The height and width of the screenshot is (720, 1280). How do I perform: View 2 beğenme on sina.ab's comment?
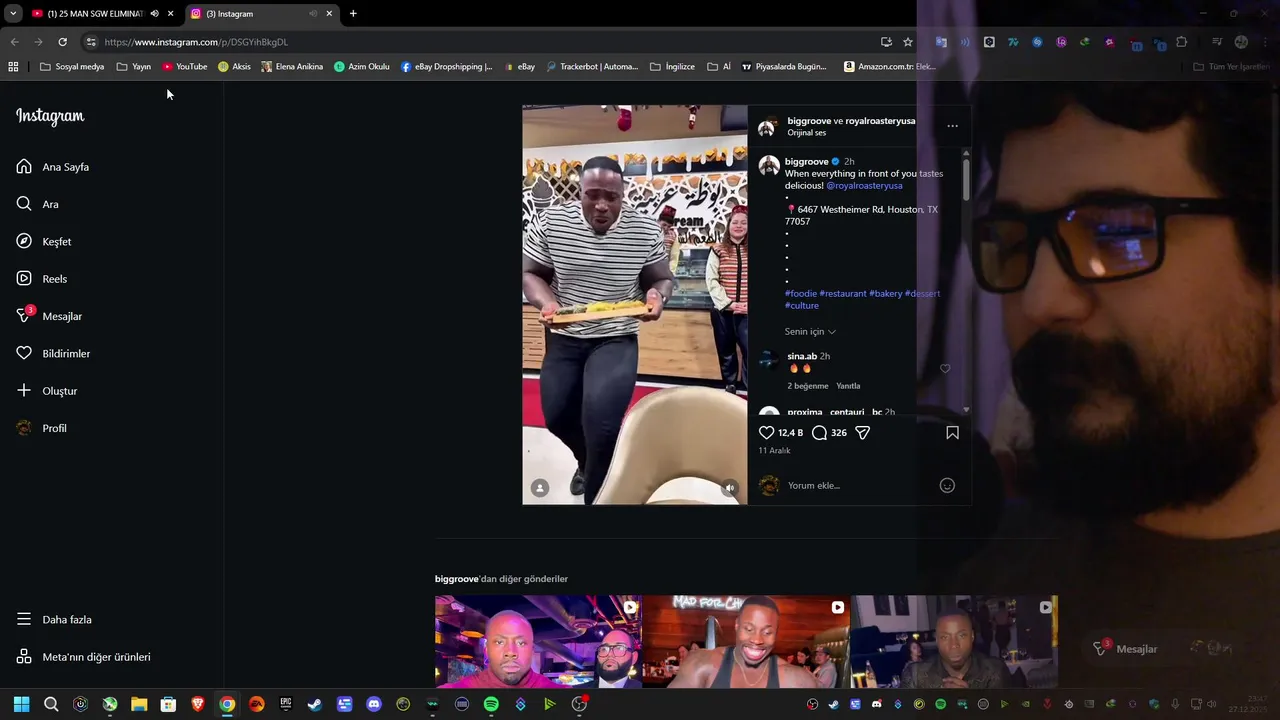click(x=808, y=386)
